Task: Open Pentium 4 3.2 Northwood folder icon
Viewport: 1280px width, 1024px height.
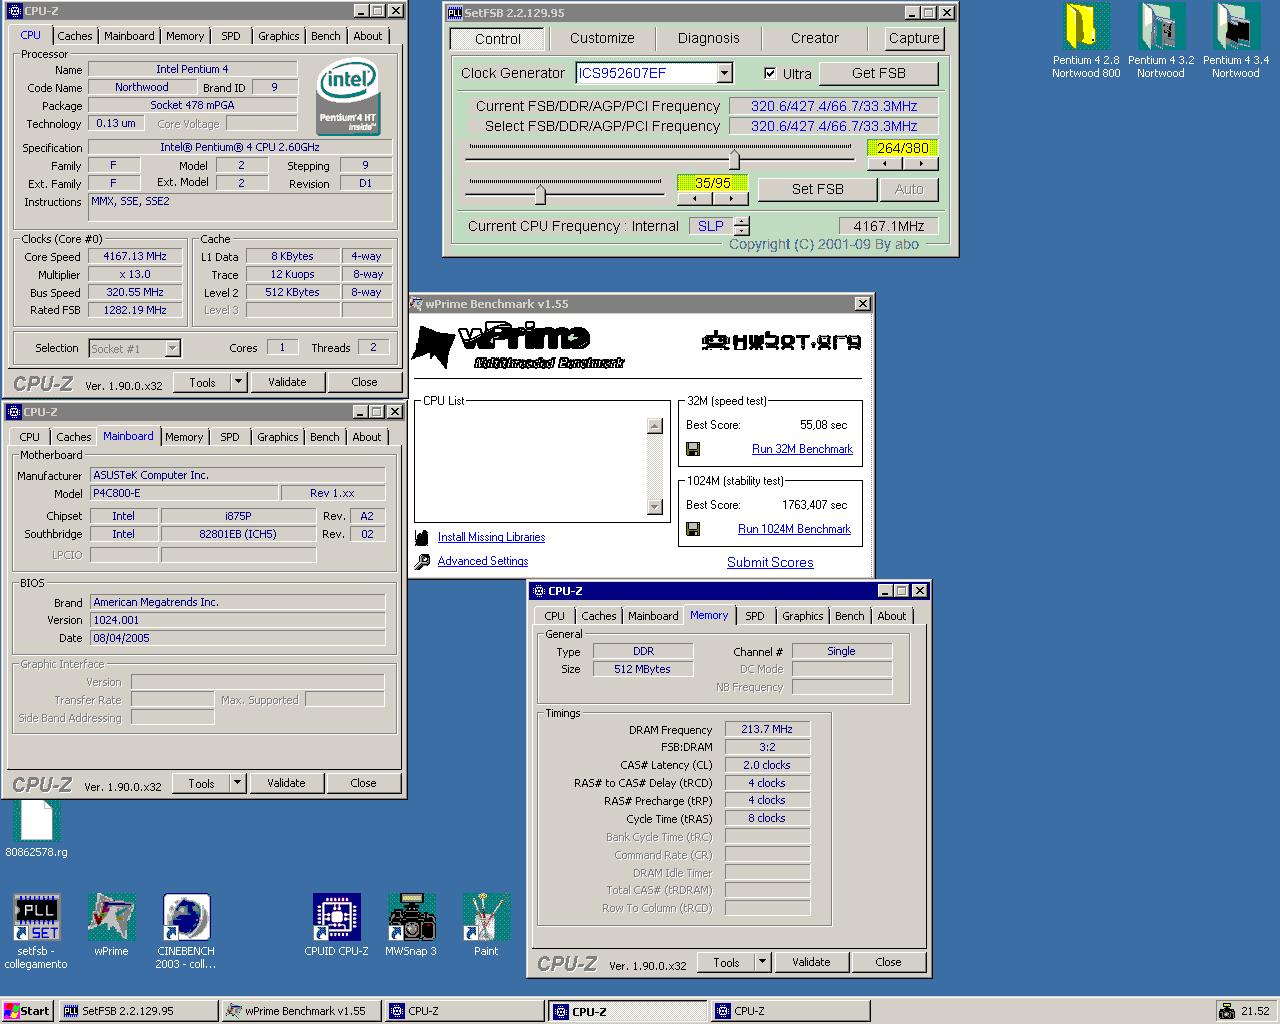Action: tap(1161, 27)
